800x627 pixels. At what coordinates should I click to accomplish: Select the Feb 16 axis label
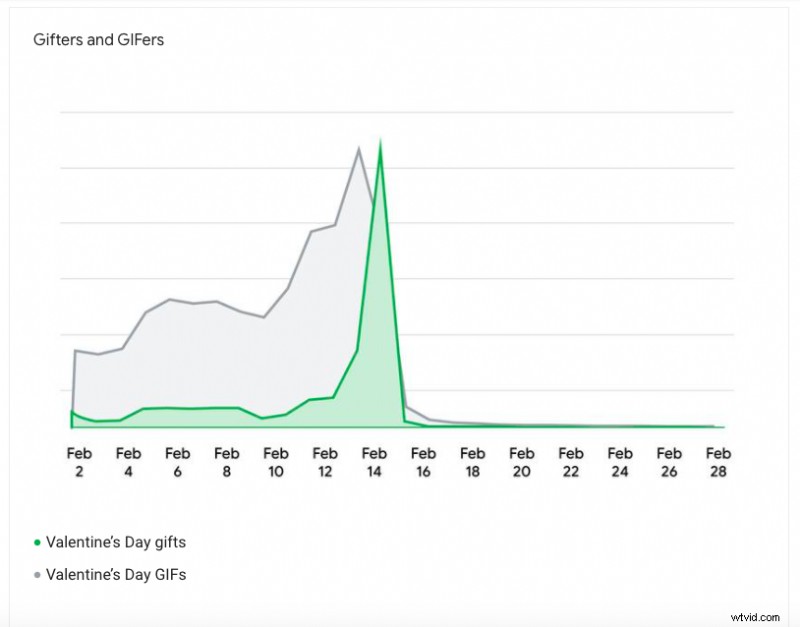(x=423, y=462)
